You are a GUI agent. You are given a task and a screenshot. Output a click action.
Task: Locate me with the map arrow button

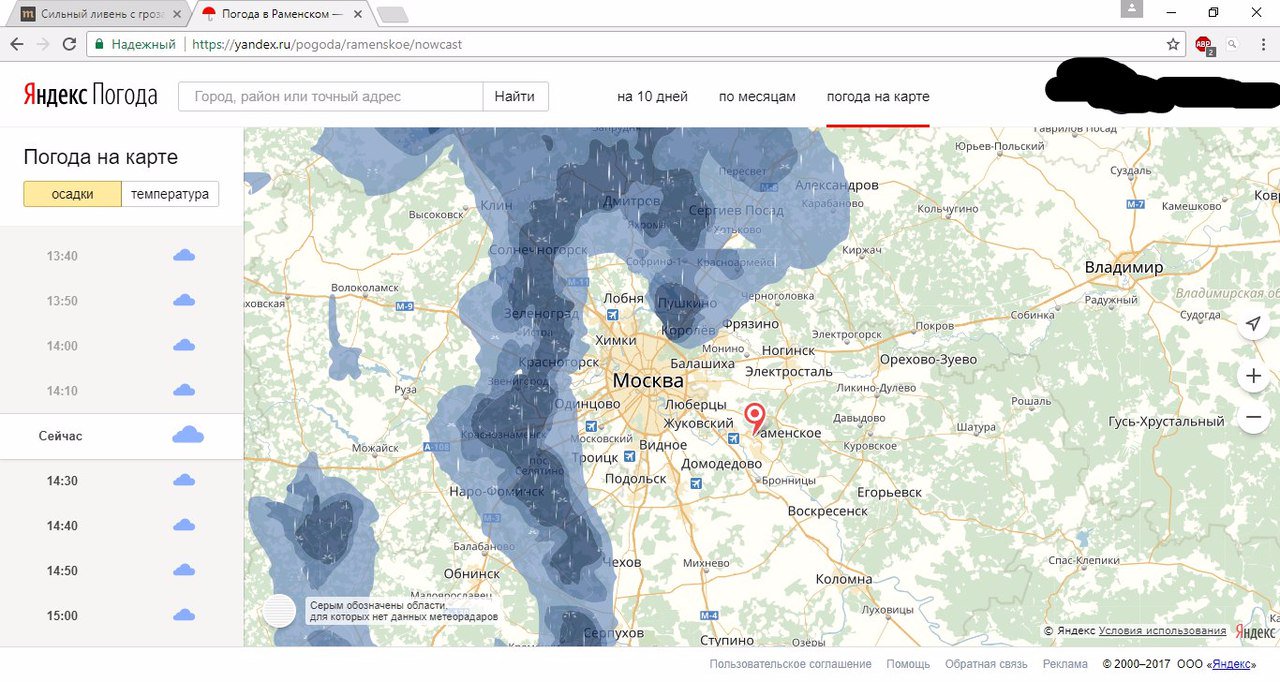[x=1253, y=324]
